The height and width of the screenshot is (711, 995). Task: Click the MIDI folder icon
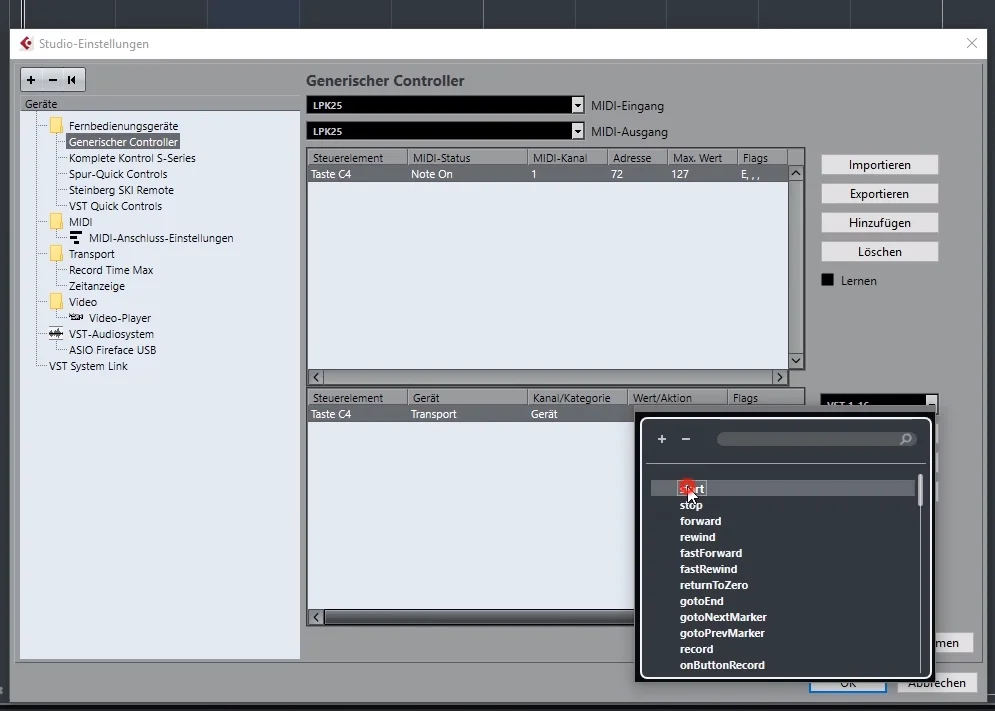56,221
